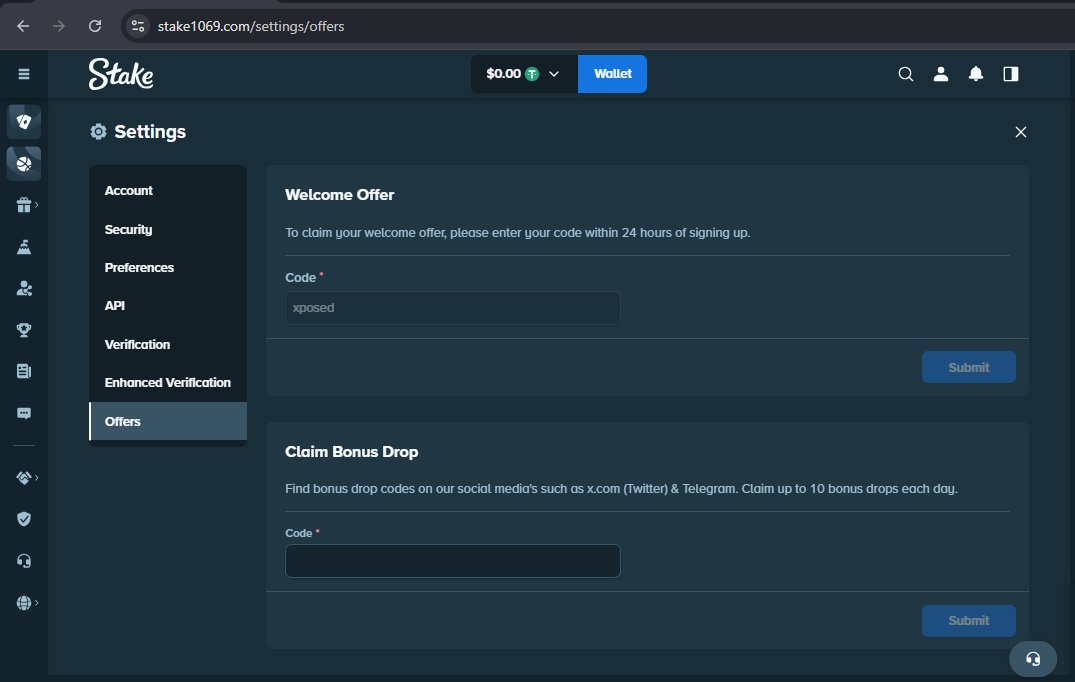
Task: Open the Blog newspaper icon
Action: click(x=24, y=371)
